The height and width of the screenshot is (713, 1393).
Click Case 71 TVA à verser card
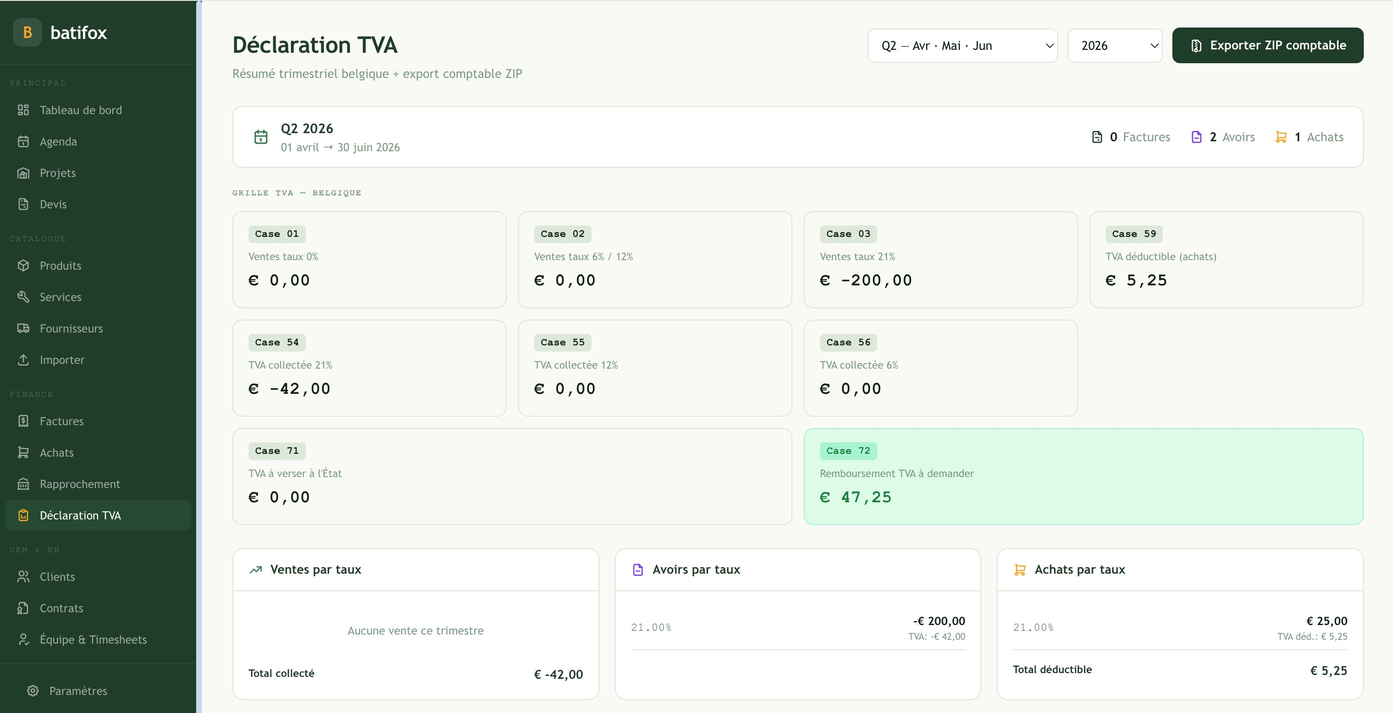[512, 477]
